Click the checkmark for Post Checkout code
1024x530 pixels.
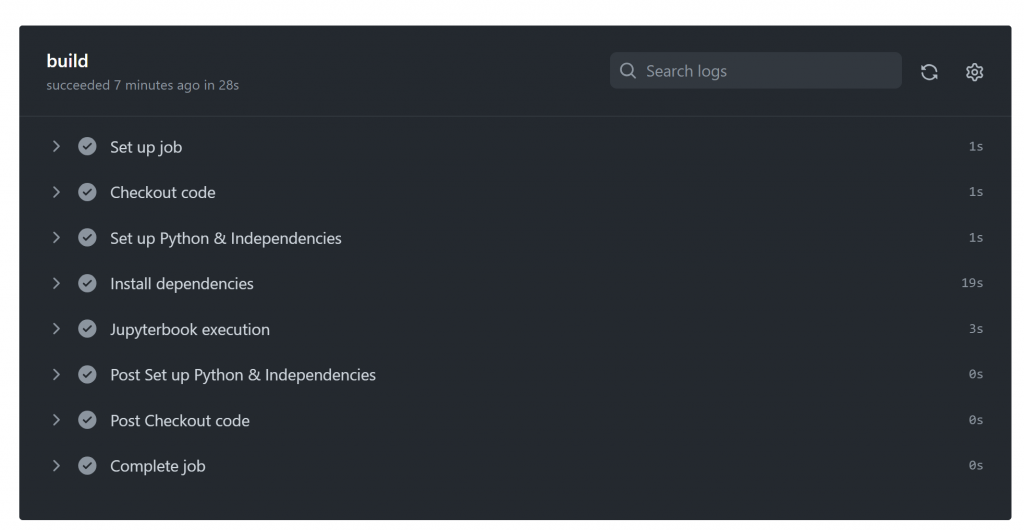coord(87,421)
